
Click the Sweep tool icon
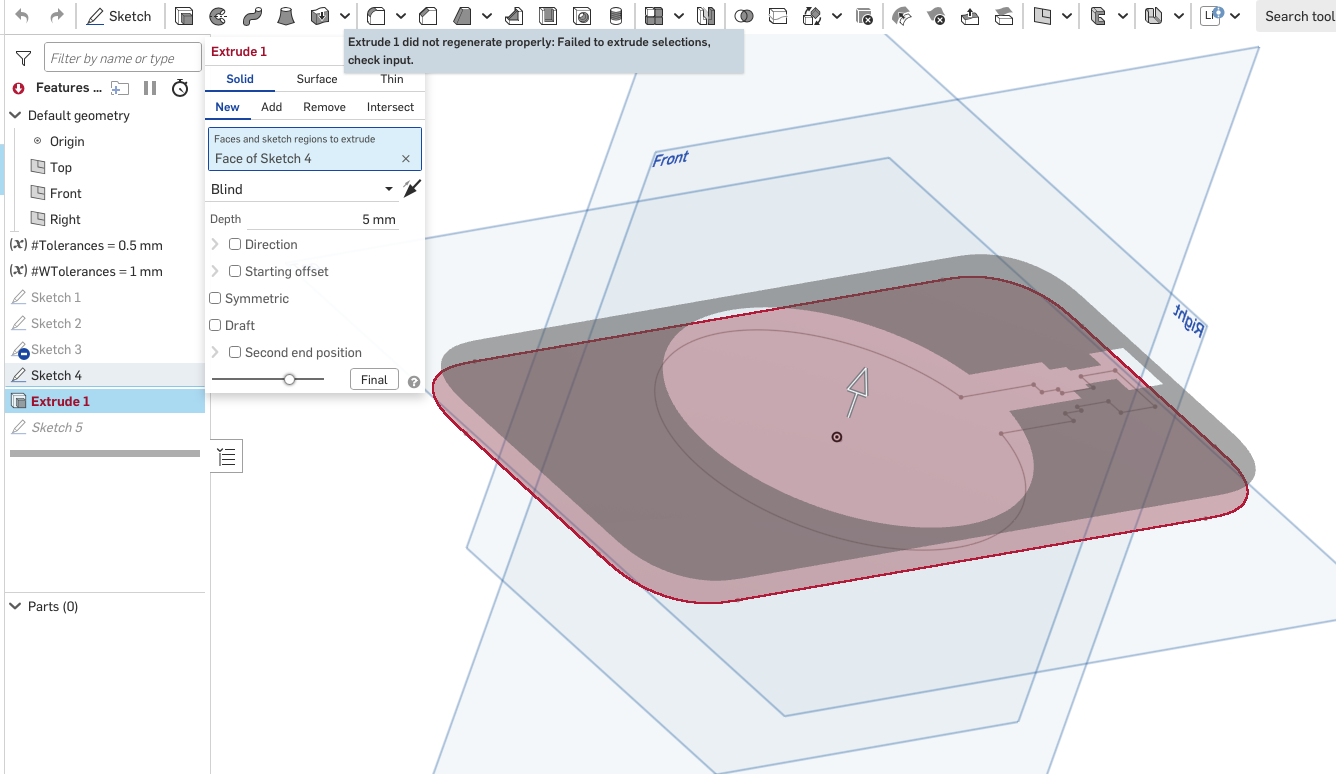[252, 16]
